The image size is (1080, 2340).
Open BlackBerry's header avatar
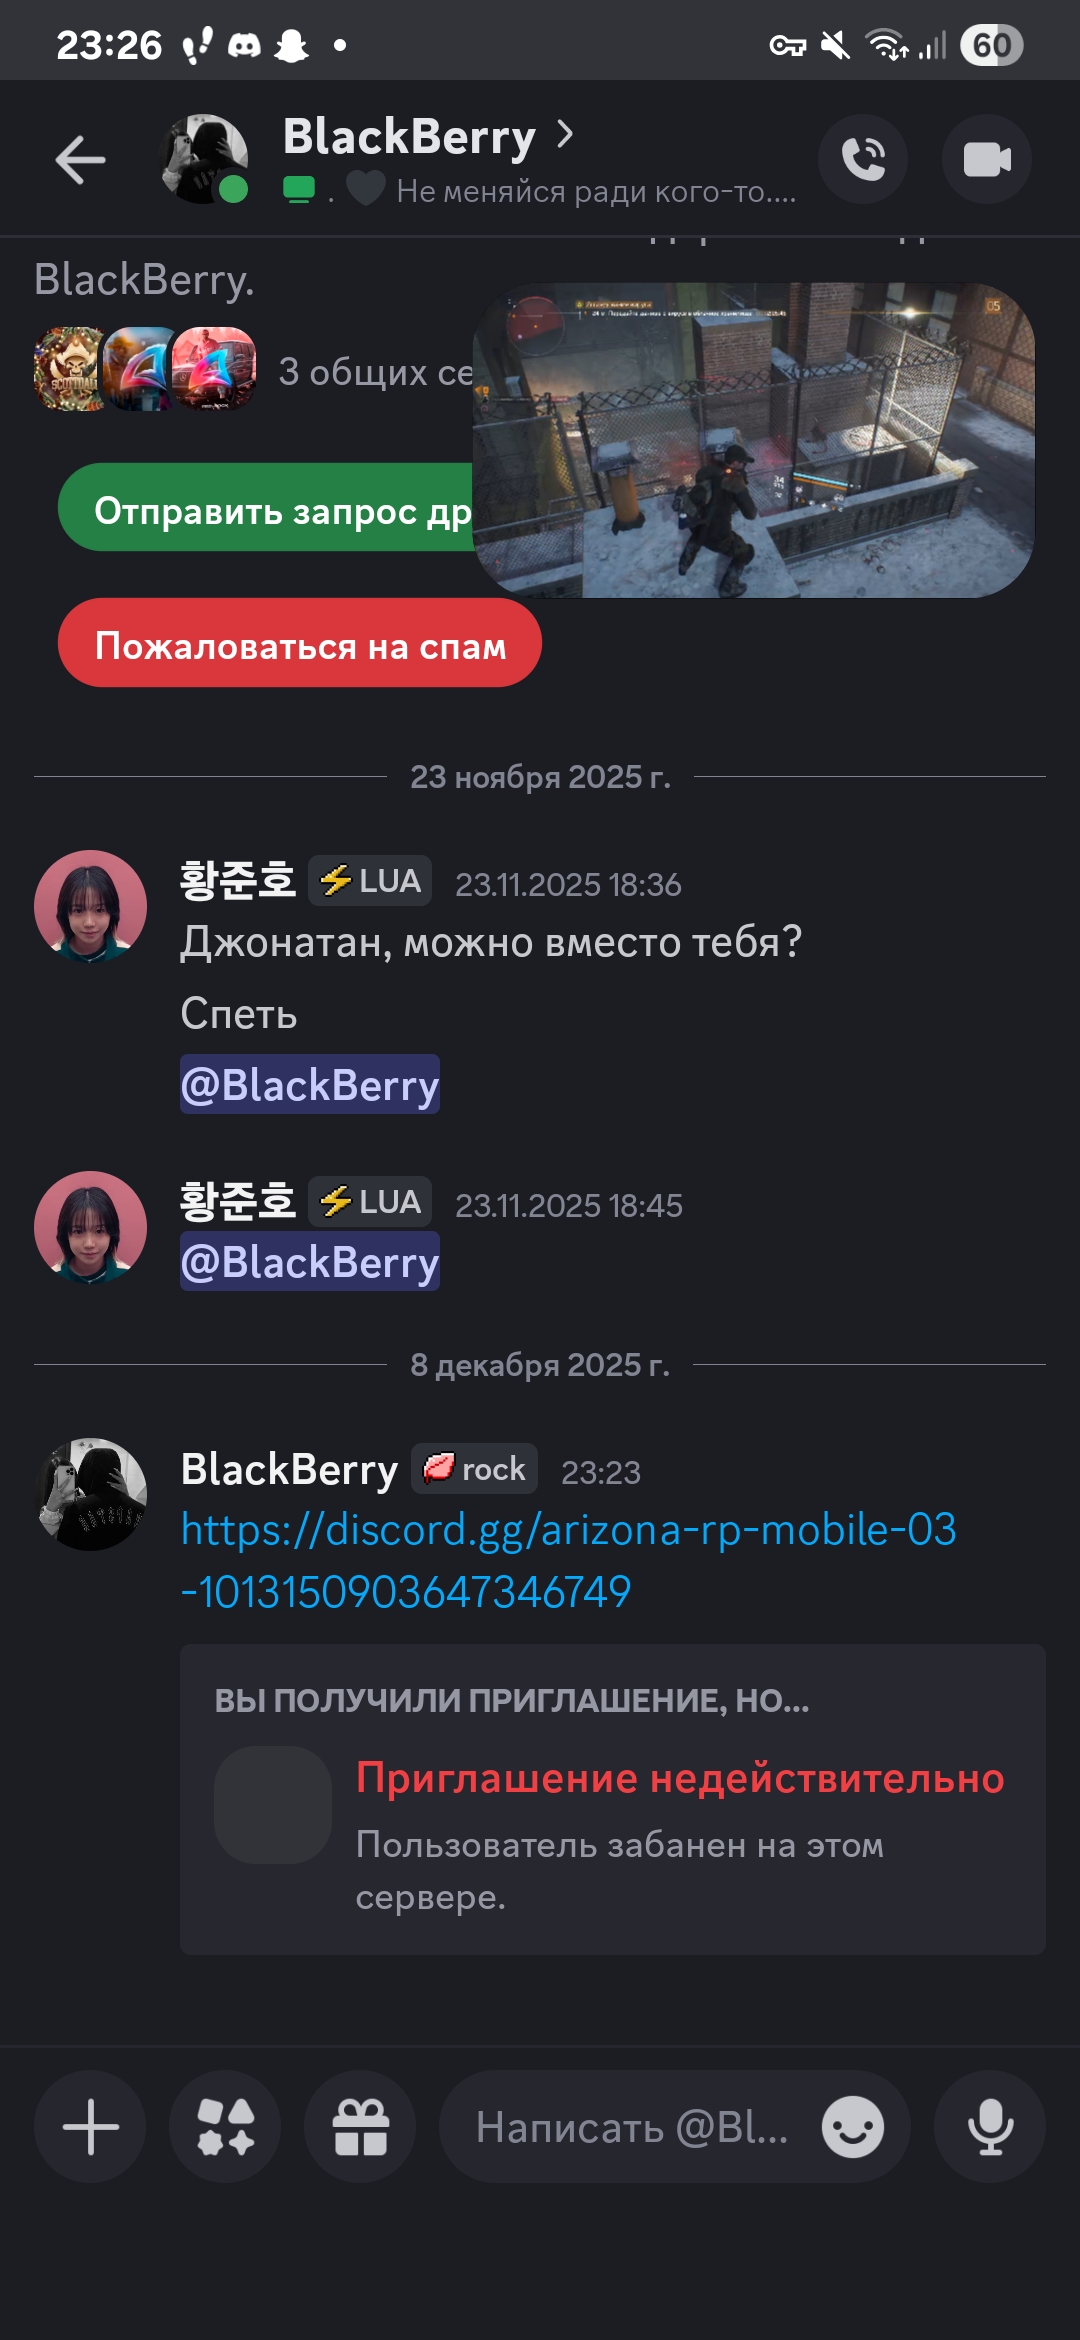(x=204, y=159)
